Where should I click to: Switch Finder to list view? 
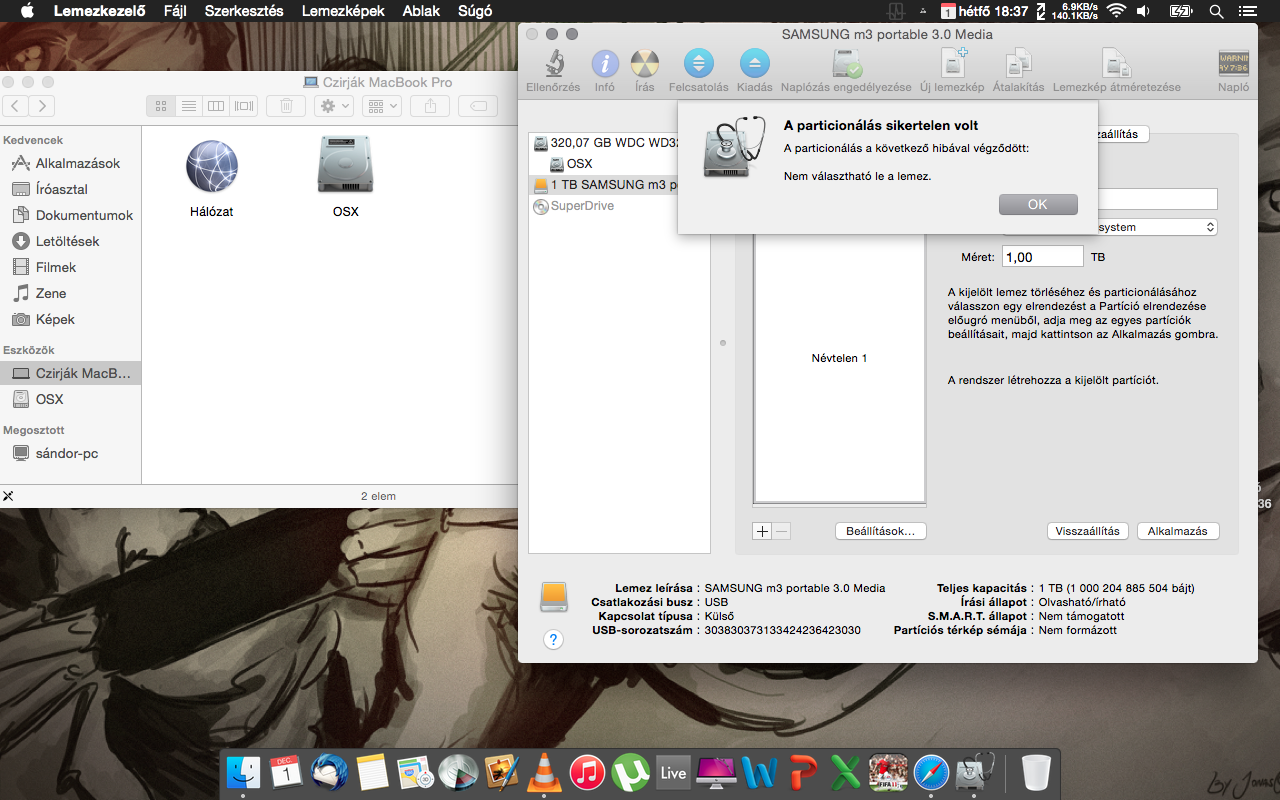point(188,105)
